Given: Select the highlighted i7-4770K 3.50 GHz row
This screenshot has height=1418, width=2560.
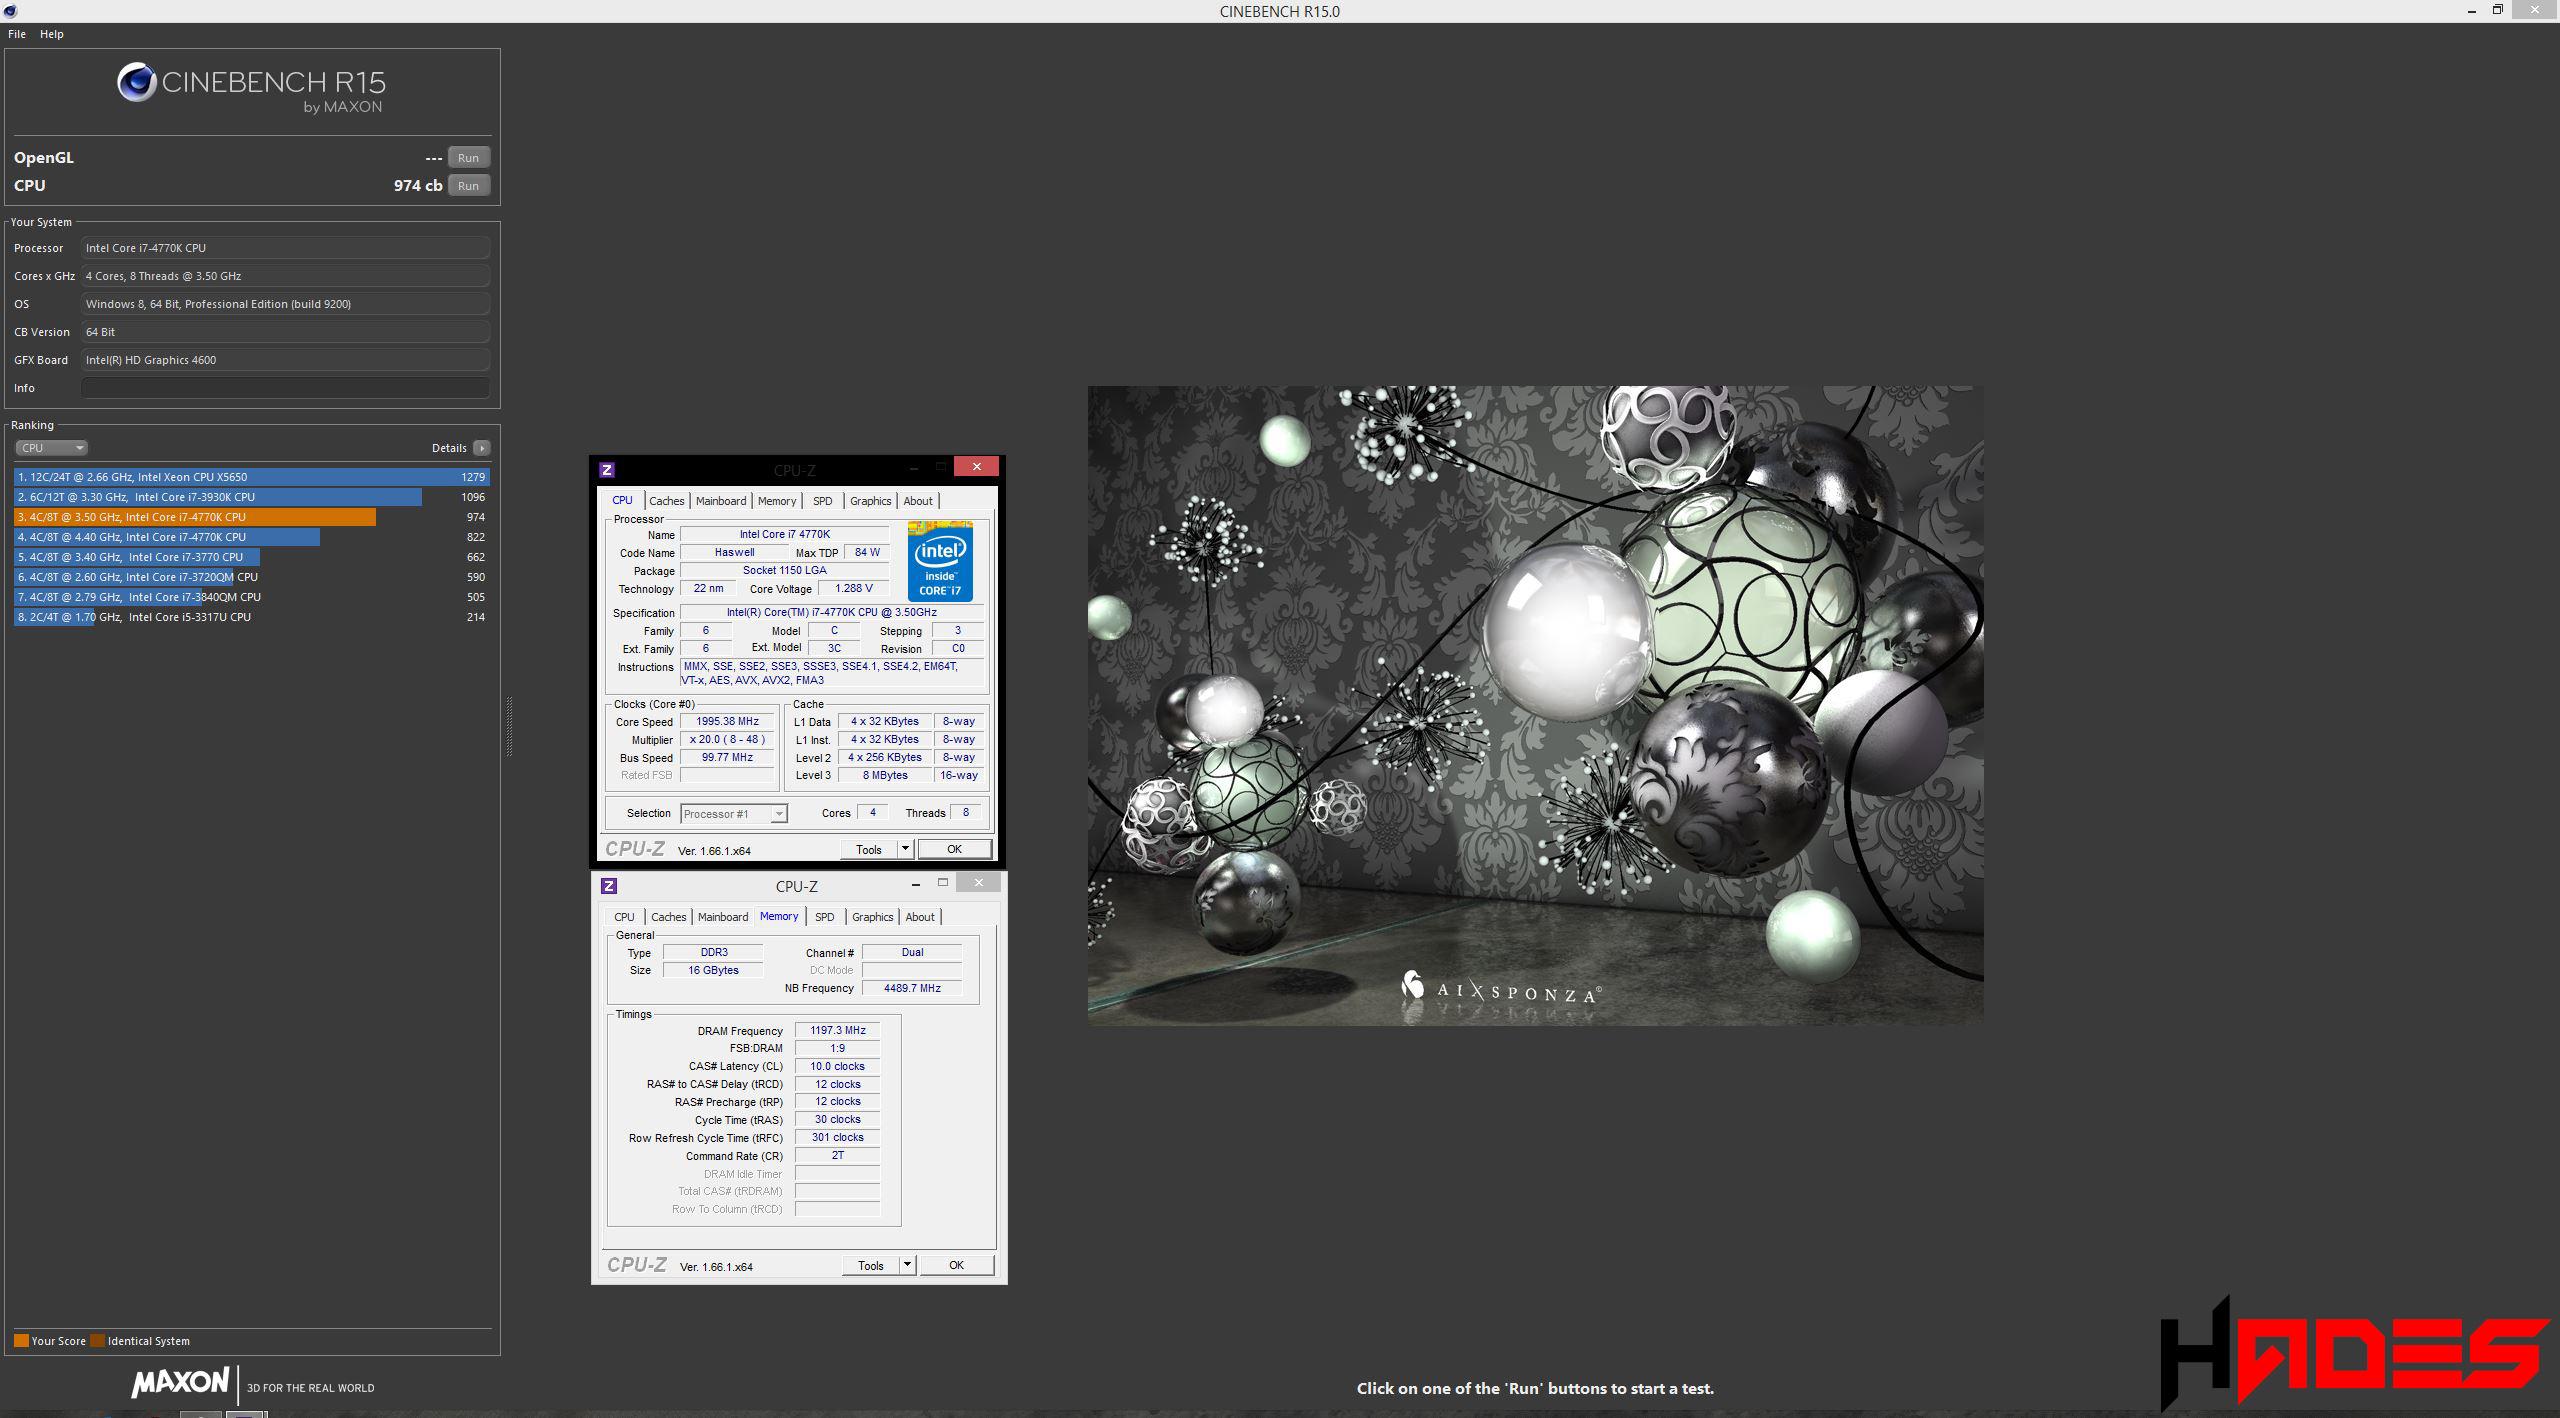Looking at the screenshot, I should 251,517.
